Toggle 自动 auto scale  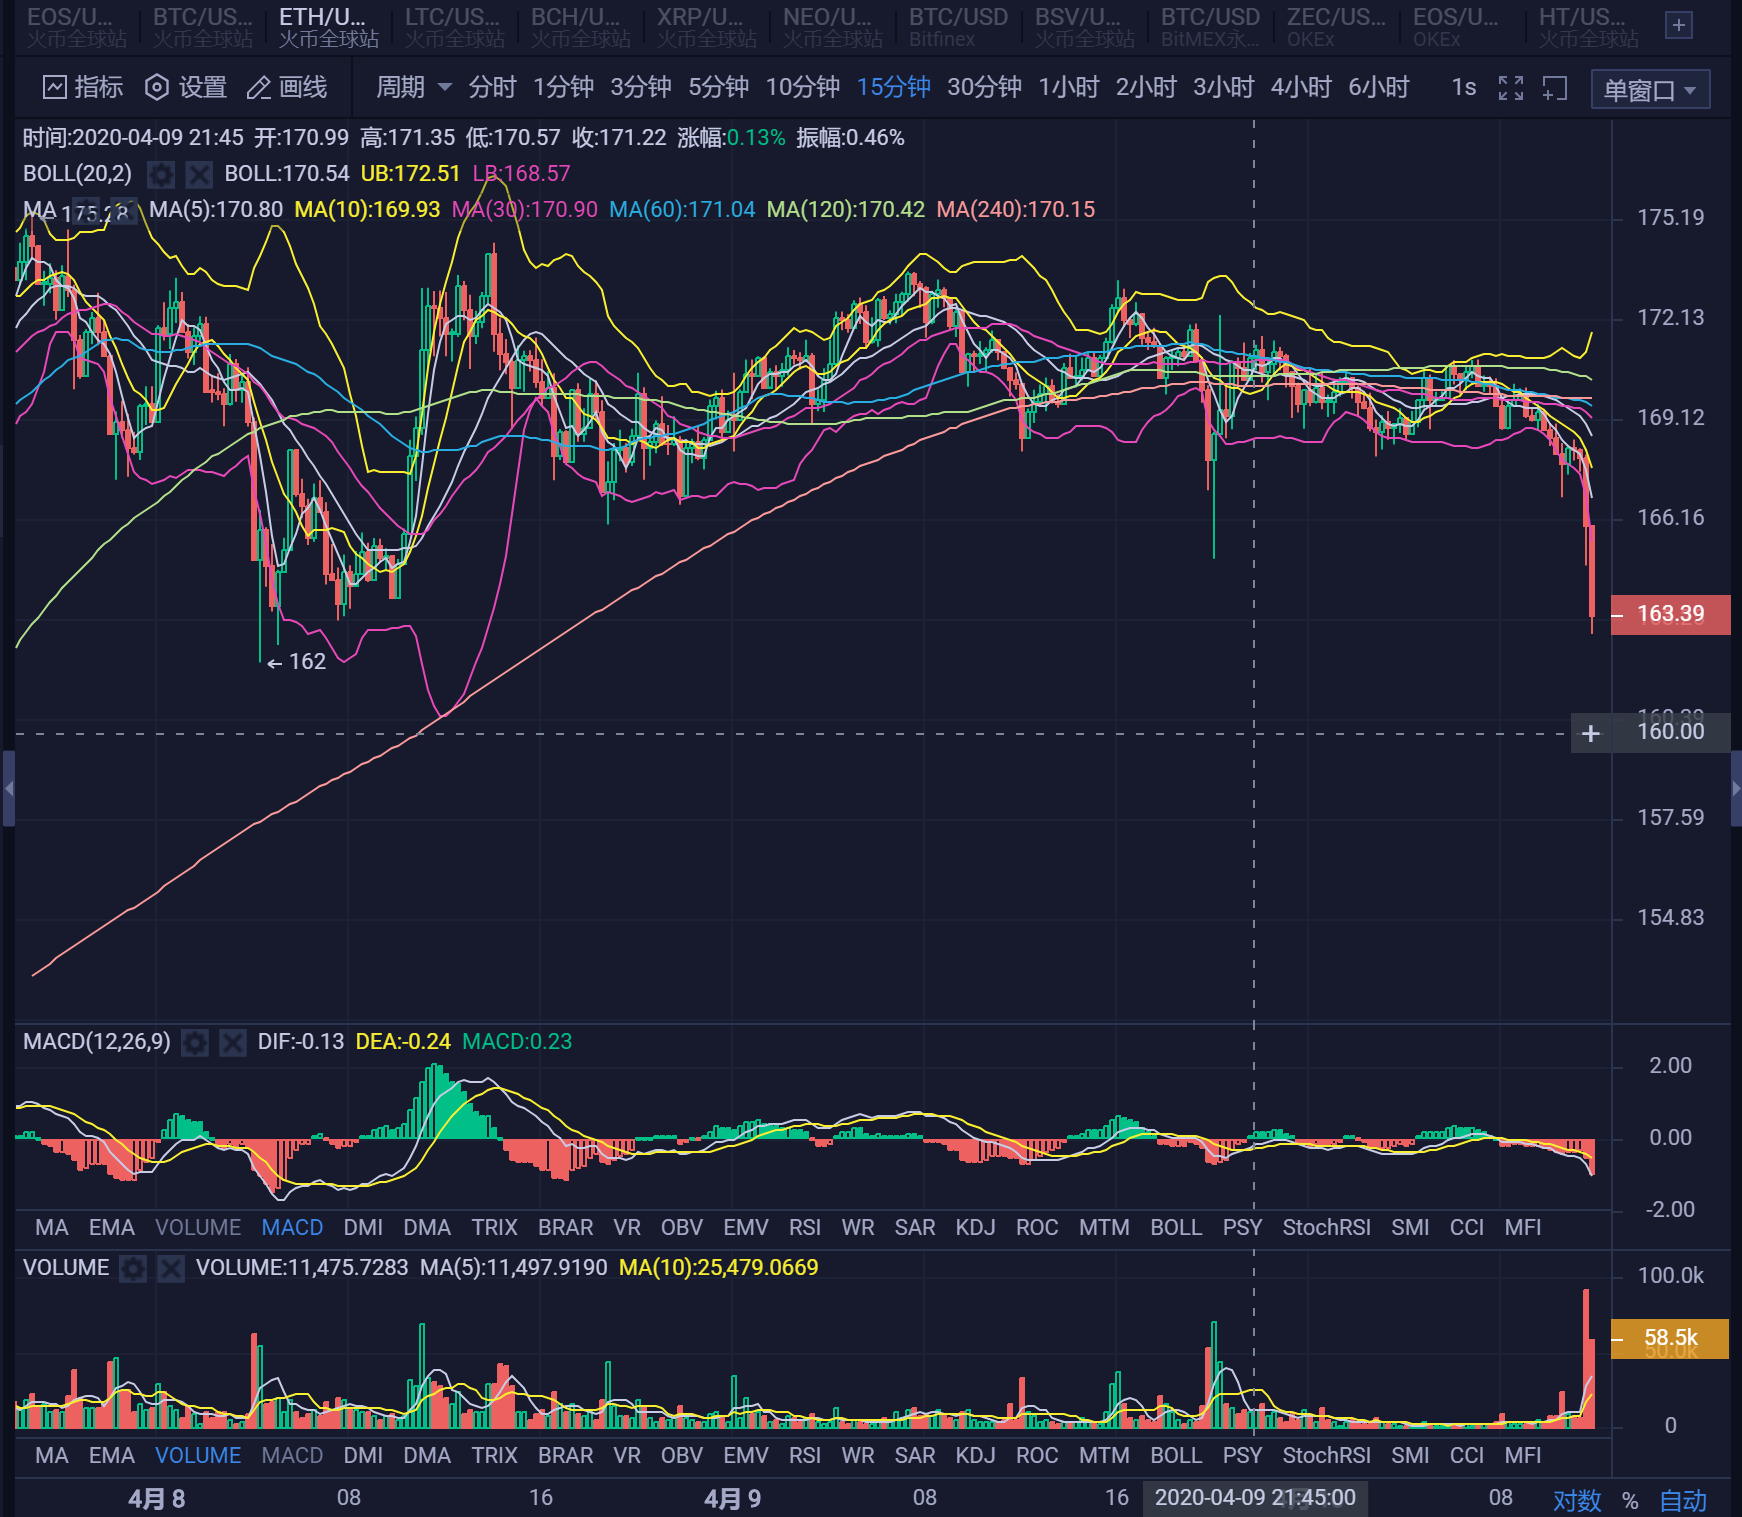[1683, 1500]
